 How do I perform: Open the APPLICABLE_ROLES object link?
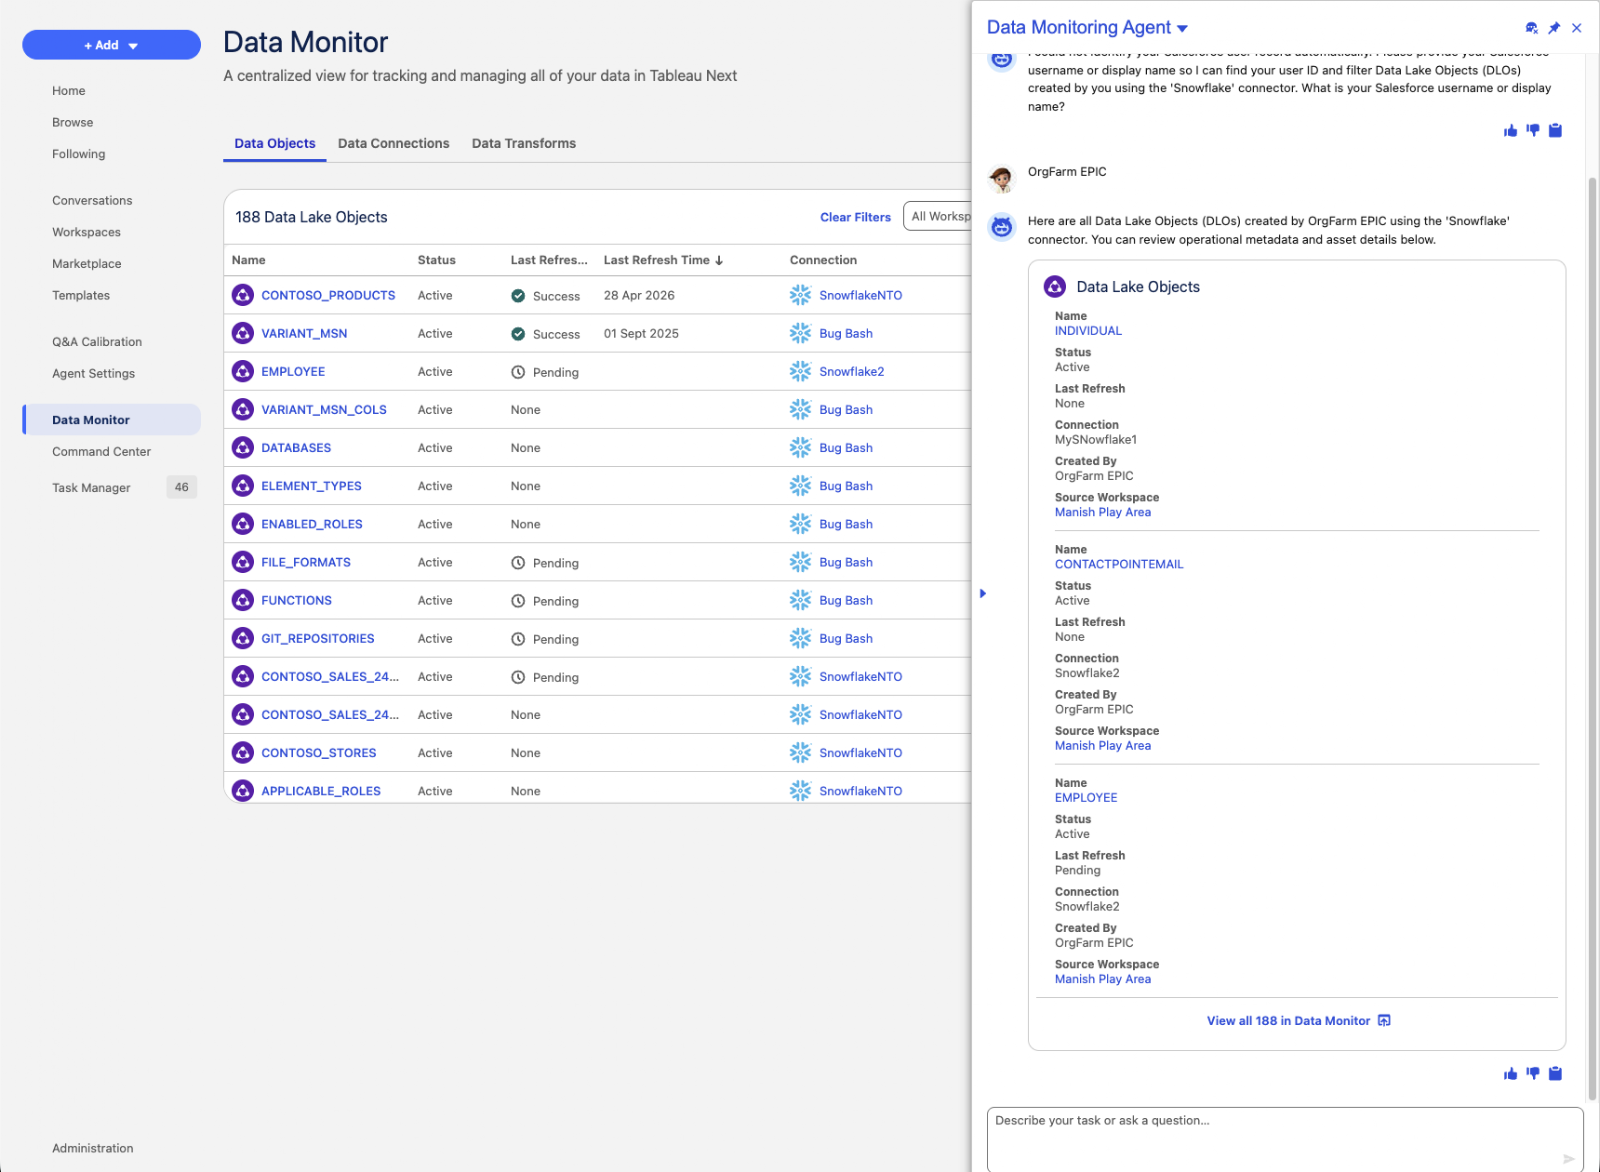coord(321,791)
